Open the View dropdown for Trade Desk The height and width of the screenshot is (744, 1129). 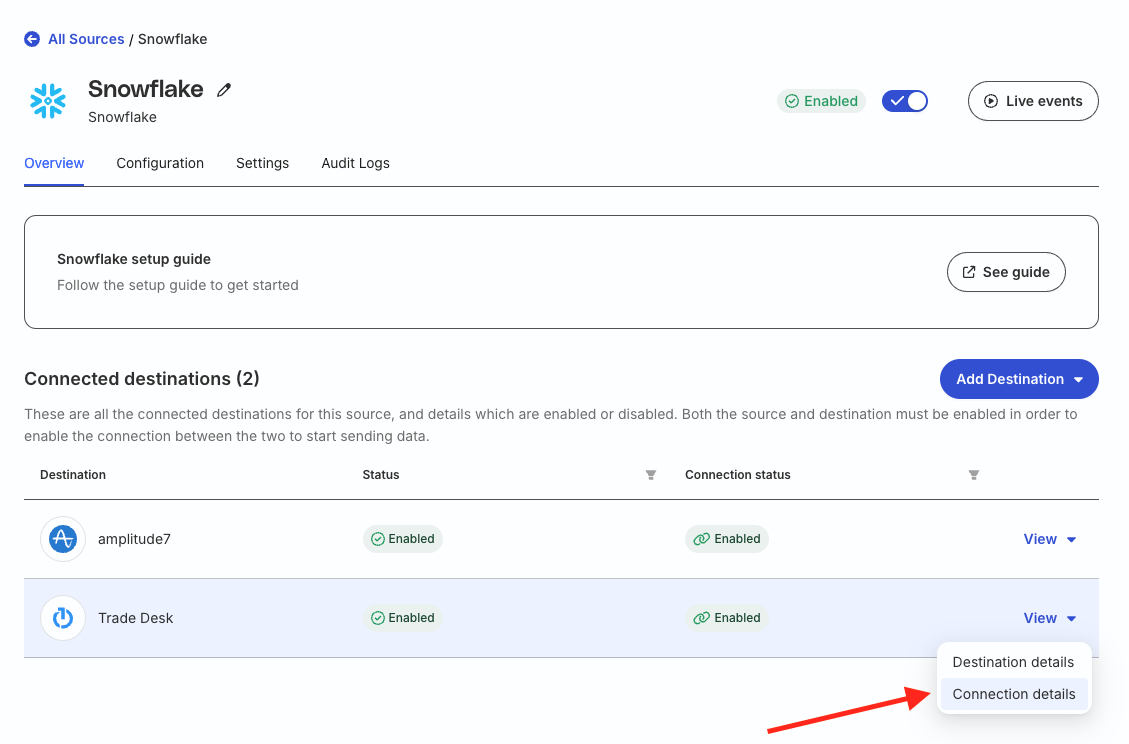point(1050,618)
